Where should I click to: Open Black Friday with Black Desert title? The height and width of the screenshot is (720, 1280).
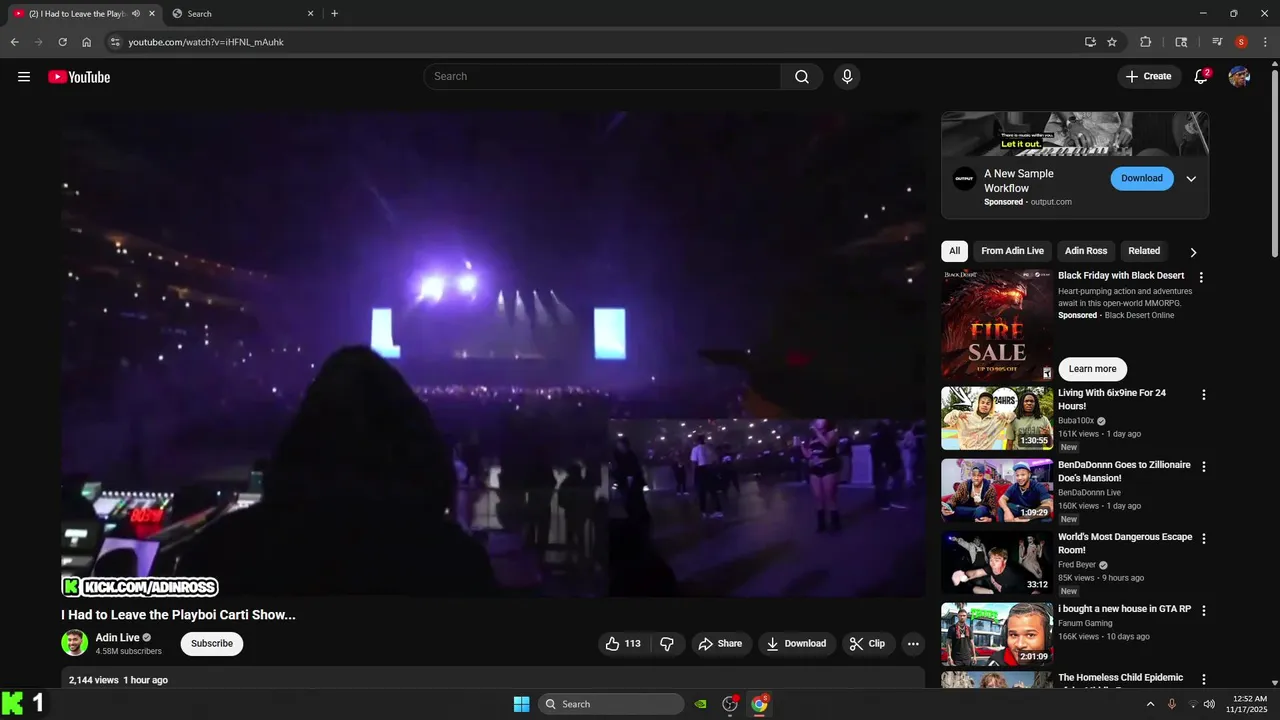tap(1121, 276)
